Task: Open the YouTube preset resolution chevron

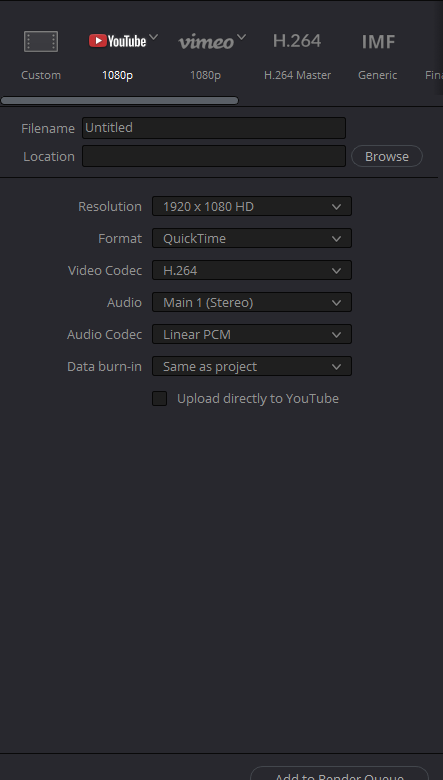Action: 154,37
